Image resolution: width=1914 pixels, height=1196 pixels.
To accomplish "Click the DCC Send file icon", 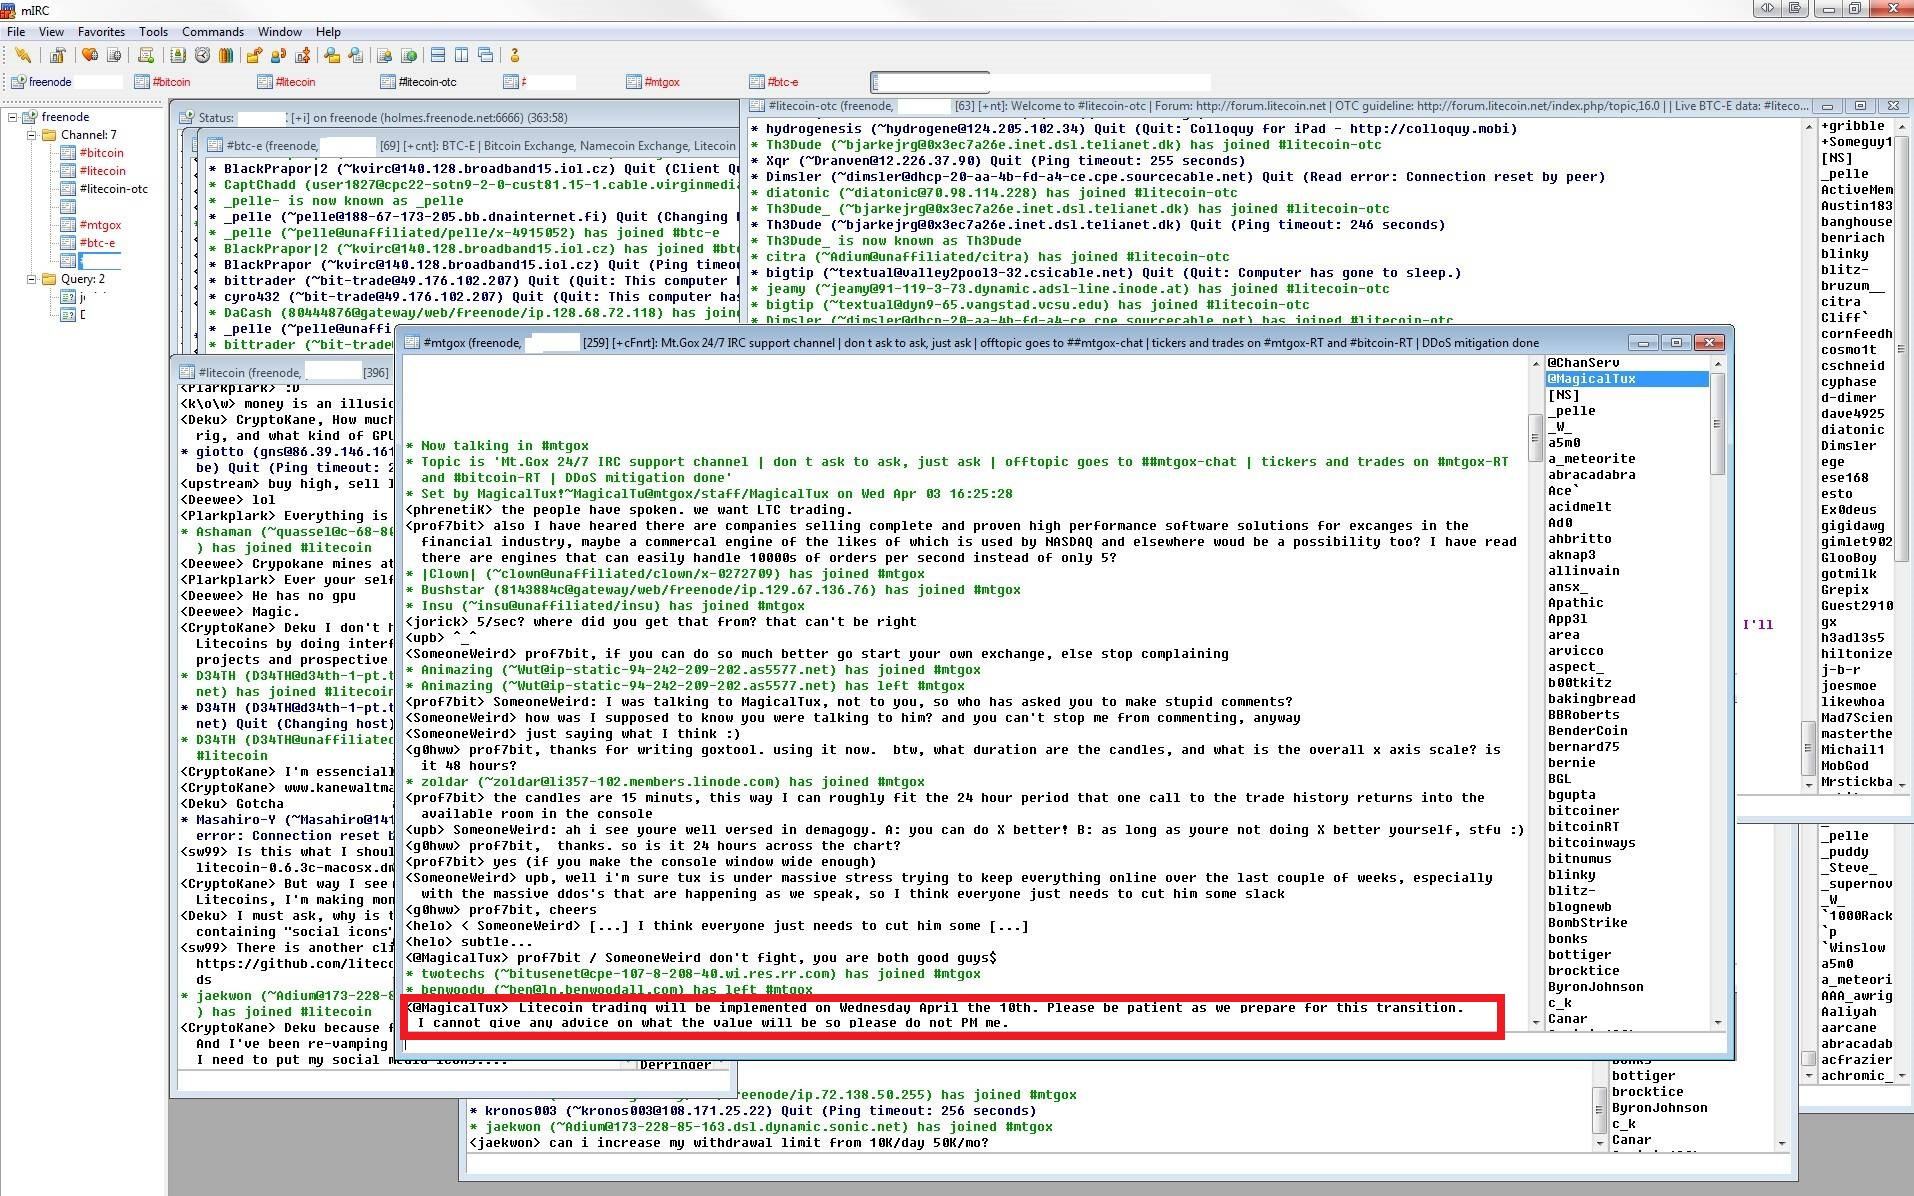I will point(255,56).
